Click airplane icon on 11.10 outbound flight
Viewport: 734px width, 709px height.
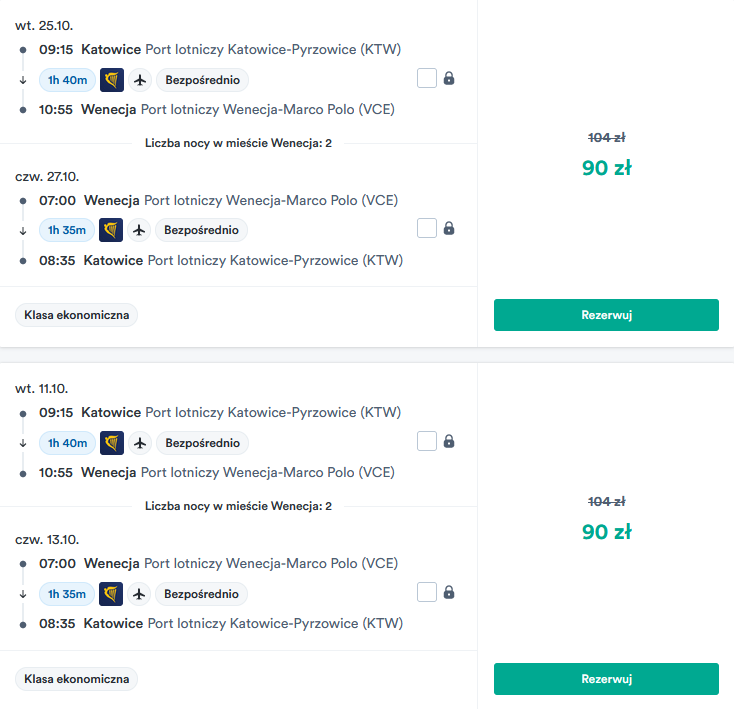(140, 443)
